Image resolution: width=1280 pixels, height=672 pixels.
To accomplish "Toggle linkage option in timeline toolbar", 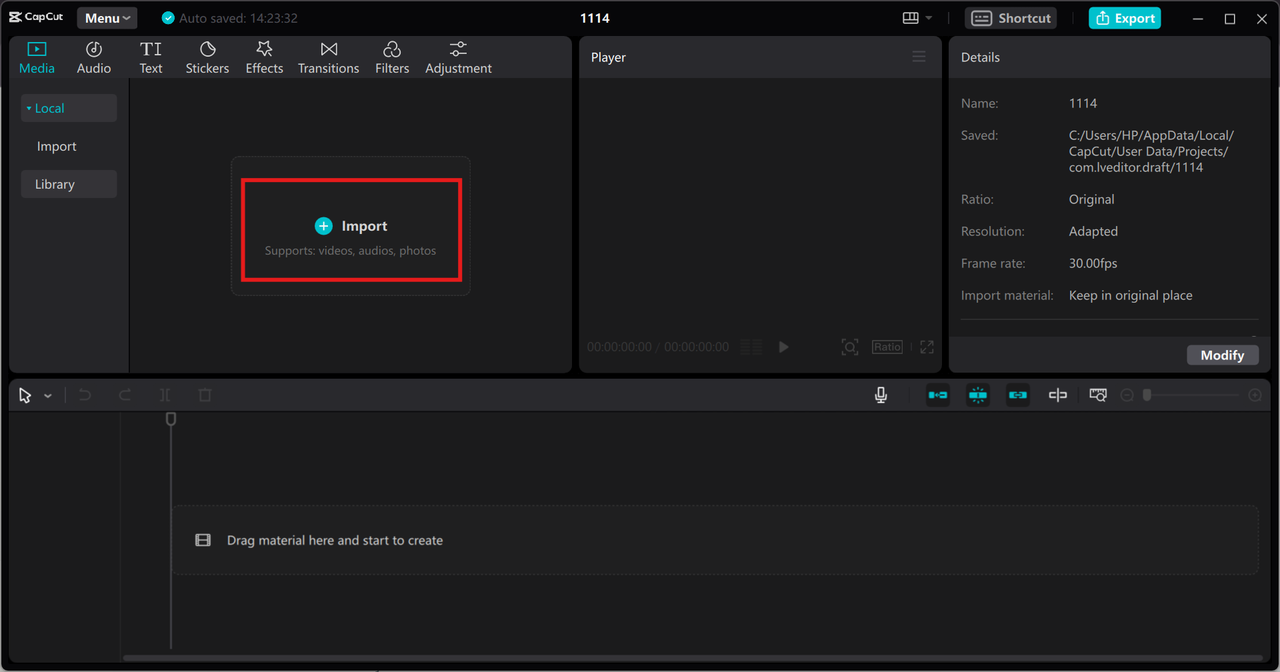I will click(x=1018, y=395).
